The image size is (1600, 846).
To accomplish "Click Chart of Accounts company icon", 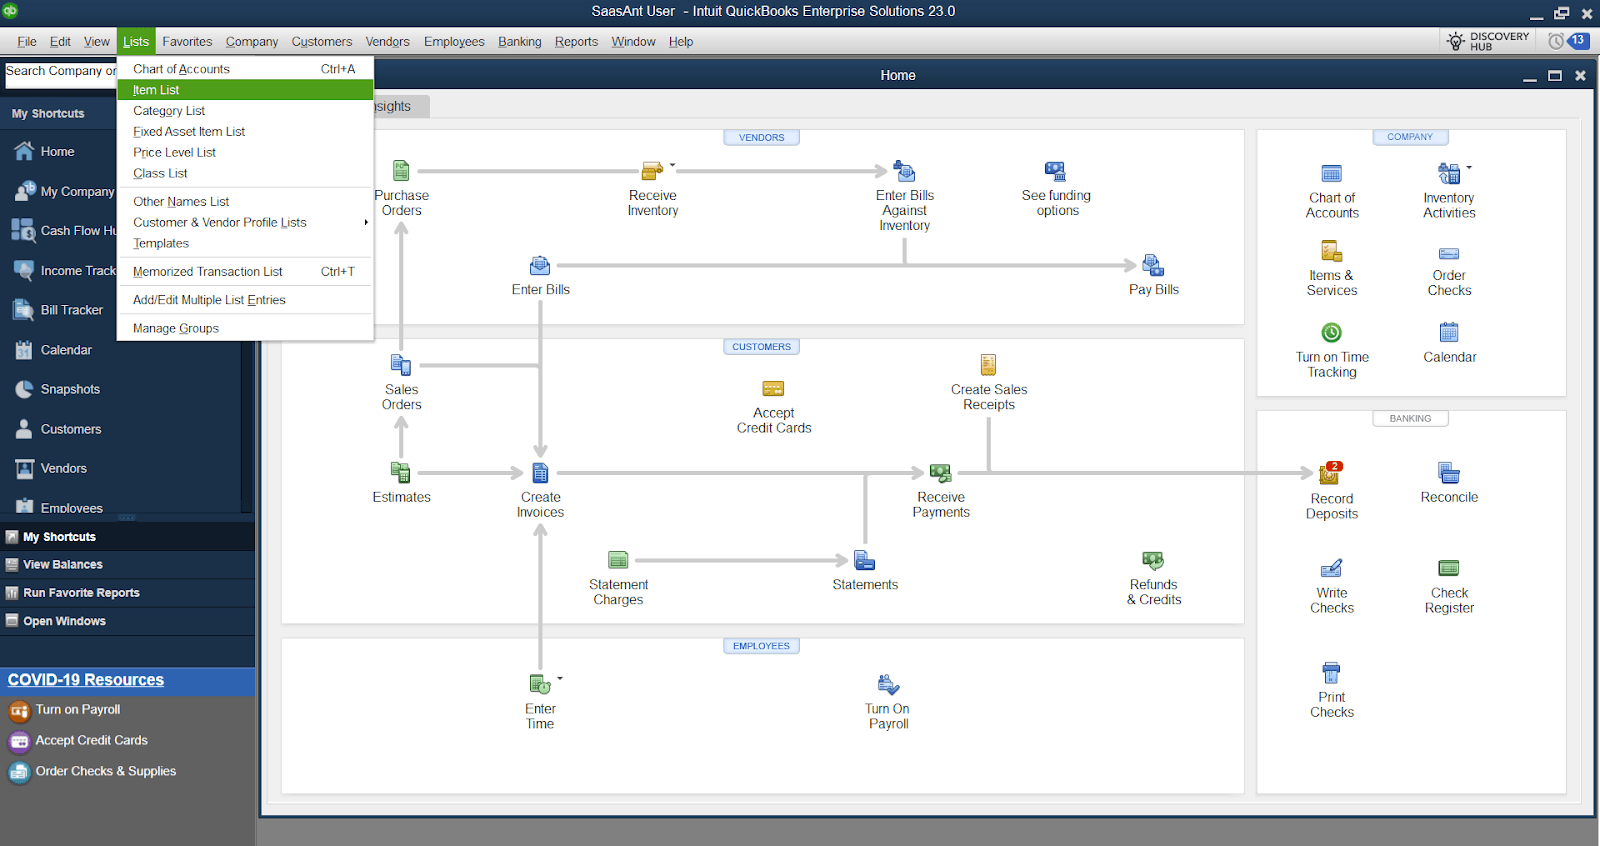I will click(1331, 174).
